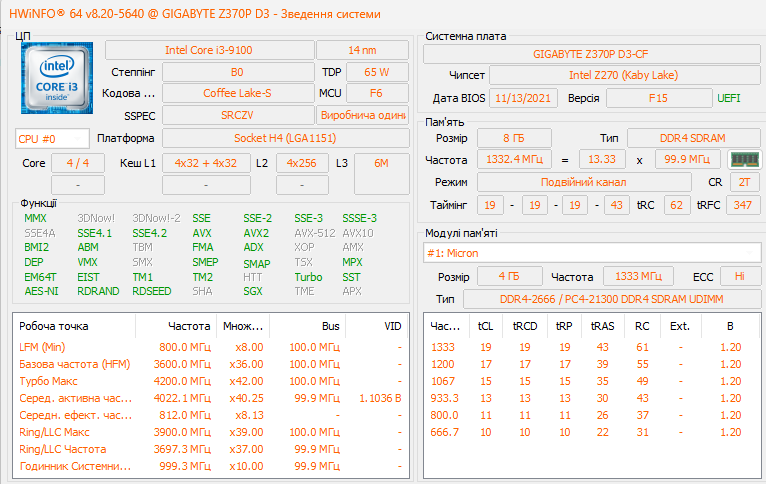Click the Робоча точка column header

[73, 326]
